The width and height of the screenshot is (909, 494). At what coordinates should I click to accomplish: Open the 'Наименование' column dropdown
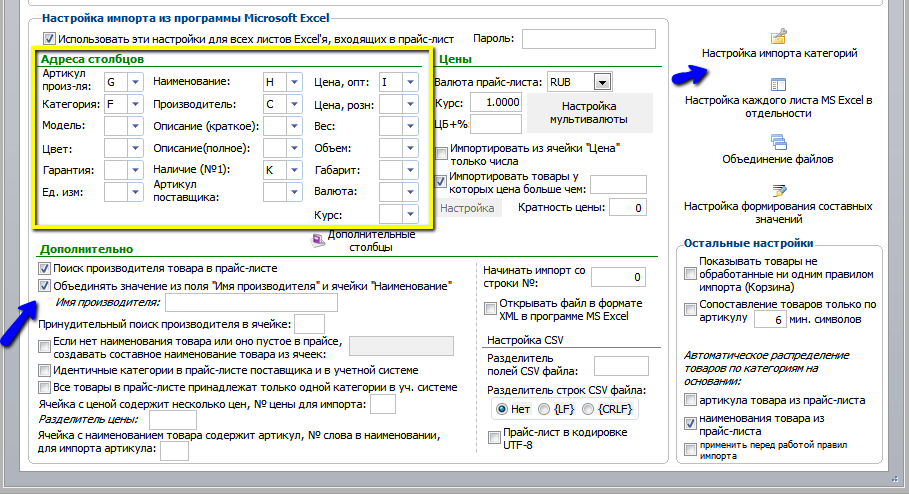[x=294, y=82]
